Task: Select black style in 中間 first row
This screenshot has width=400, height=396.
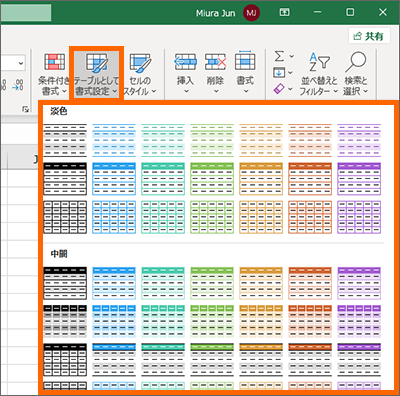Action: click(65, 283)
